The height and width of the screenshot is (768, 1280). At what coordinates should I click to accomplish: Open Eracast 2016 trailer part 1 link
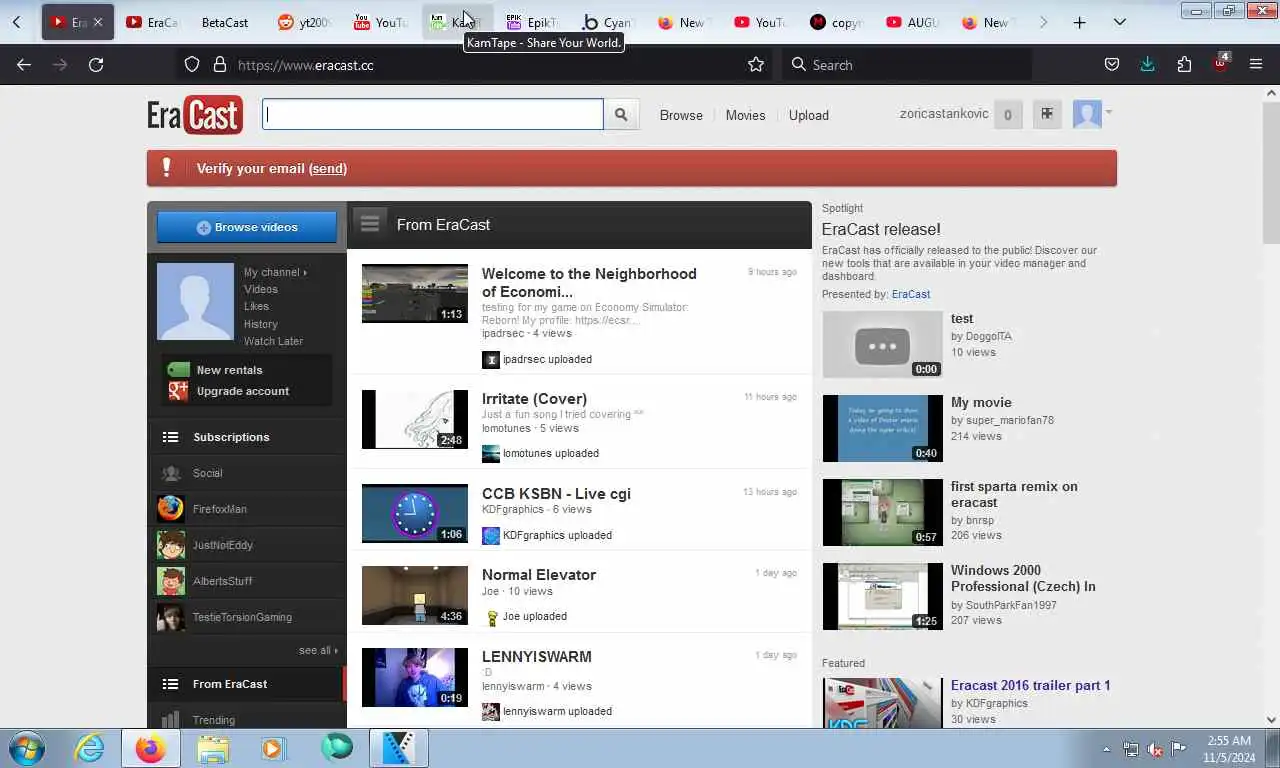pyautogui.click(x=1031, y=685)
